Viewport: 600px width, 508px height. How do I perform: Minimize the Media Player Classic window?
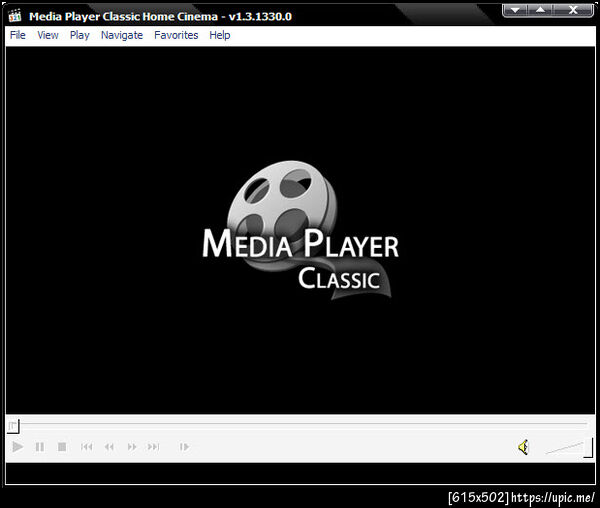coord(515,10)
